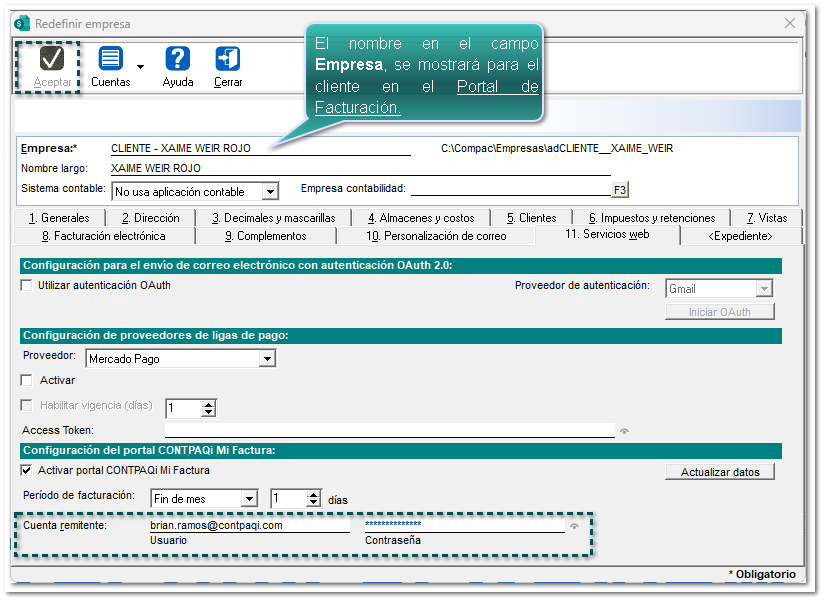824x601 pixels.
Task: Show Access Token with eye icon
Action: coord(625,431)
